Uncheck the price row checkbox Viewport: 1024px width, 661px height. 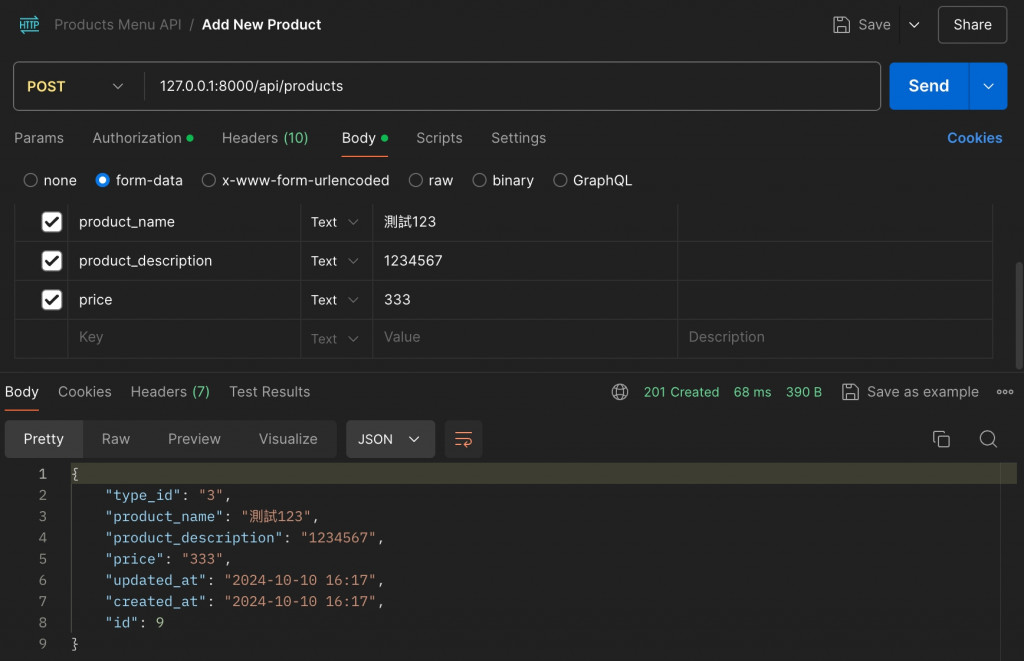52,300
